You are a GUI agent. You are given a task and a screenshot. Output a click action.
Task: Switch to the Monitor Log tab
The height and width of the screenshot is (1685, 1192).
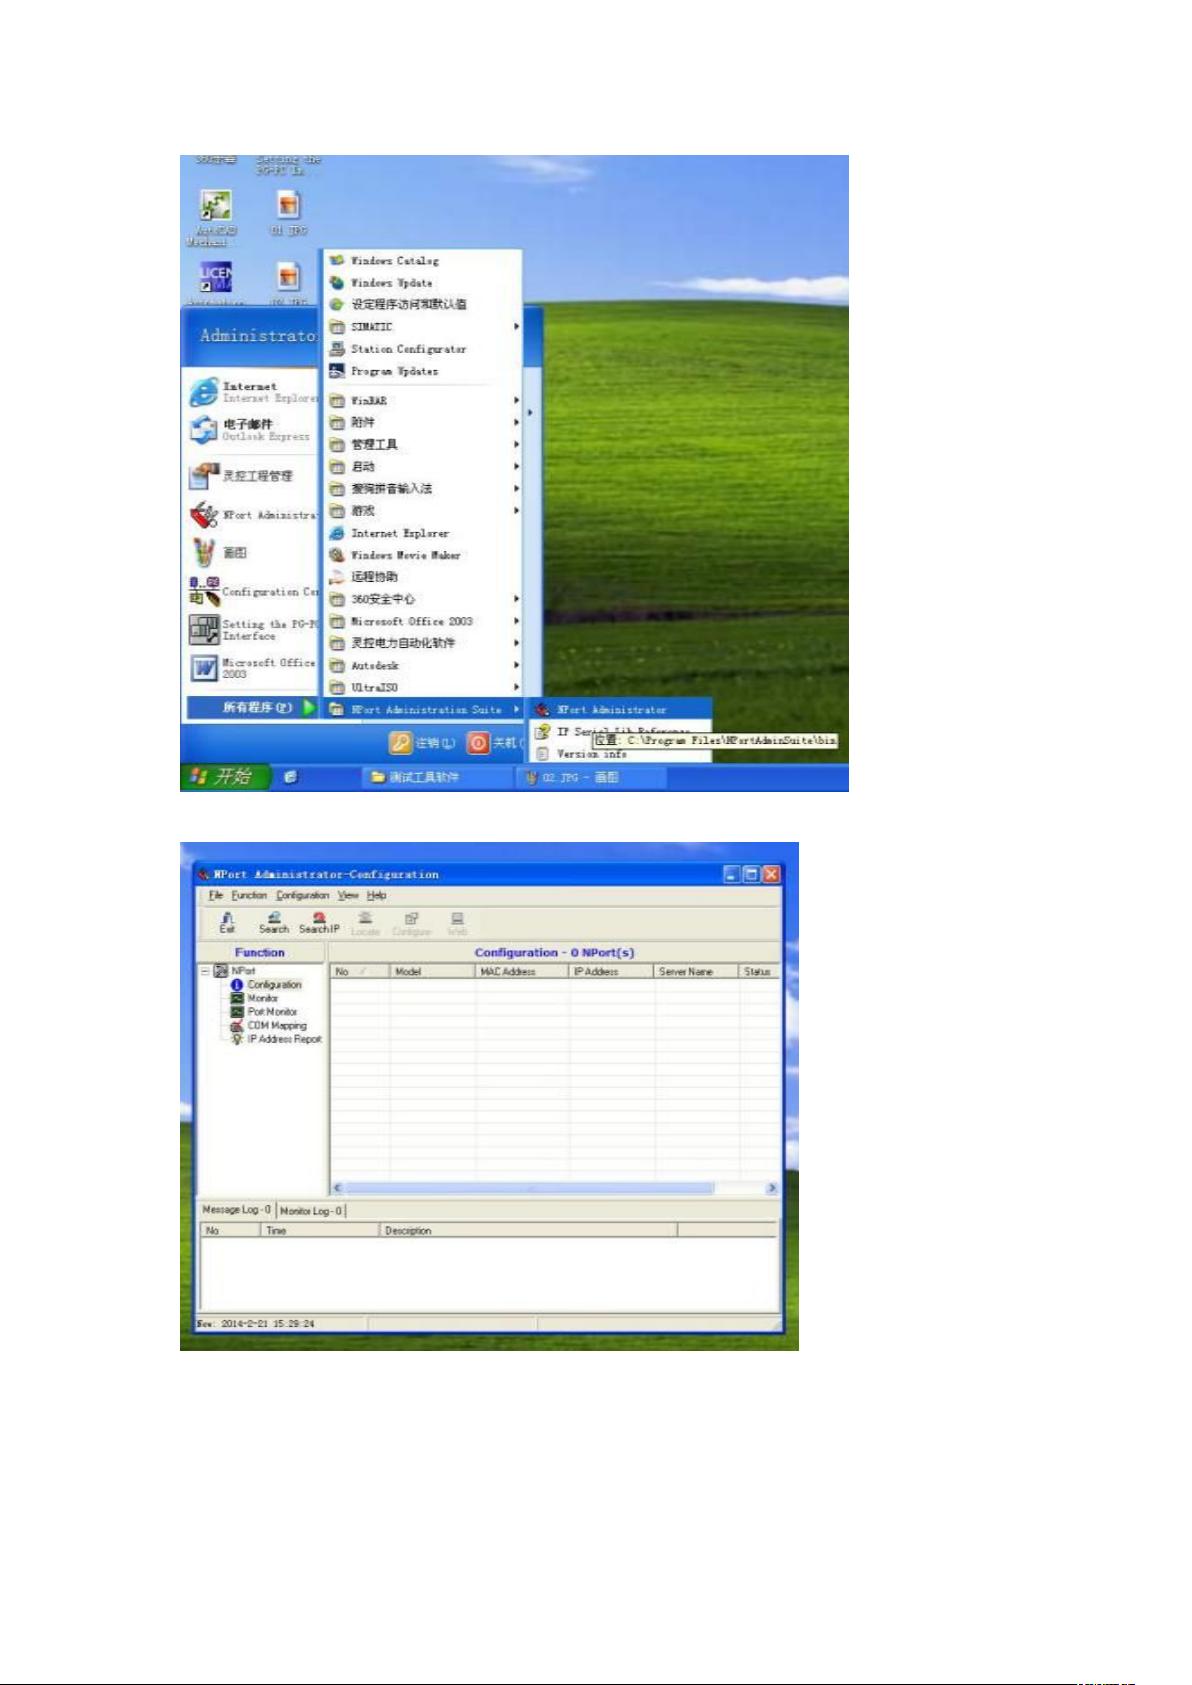coord(311,1211)
